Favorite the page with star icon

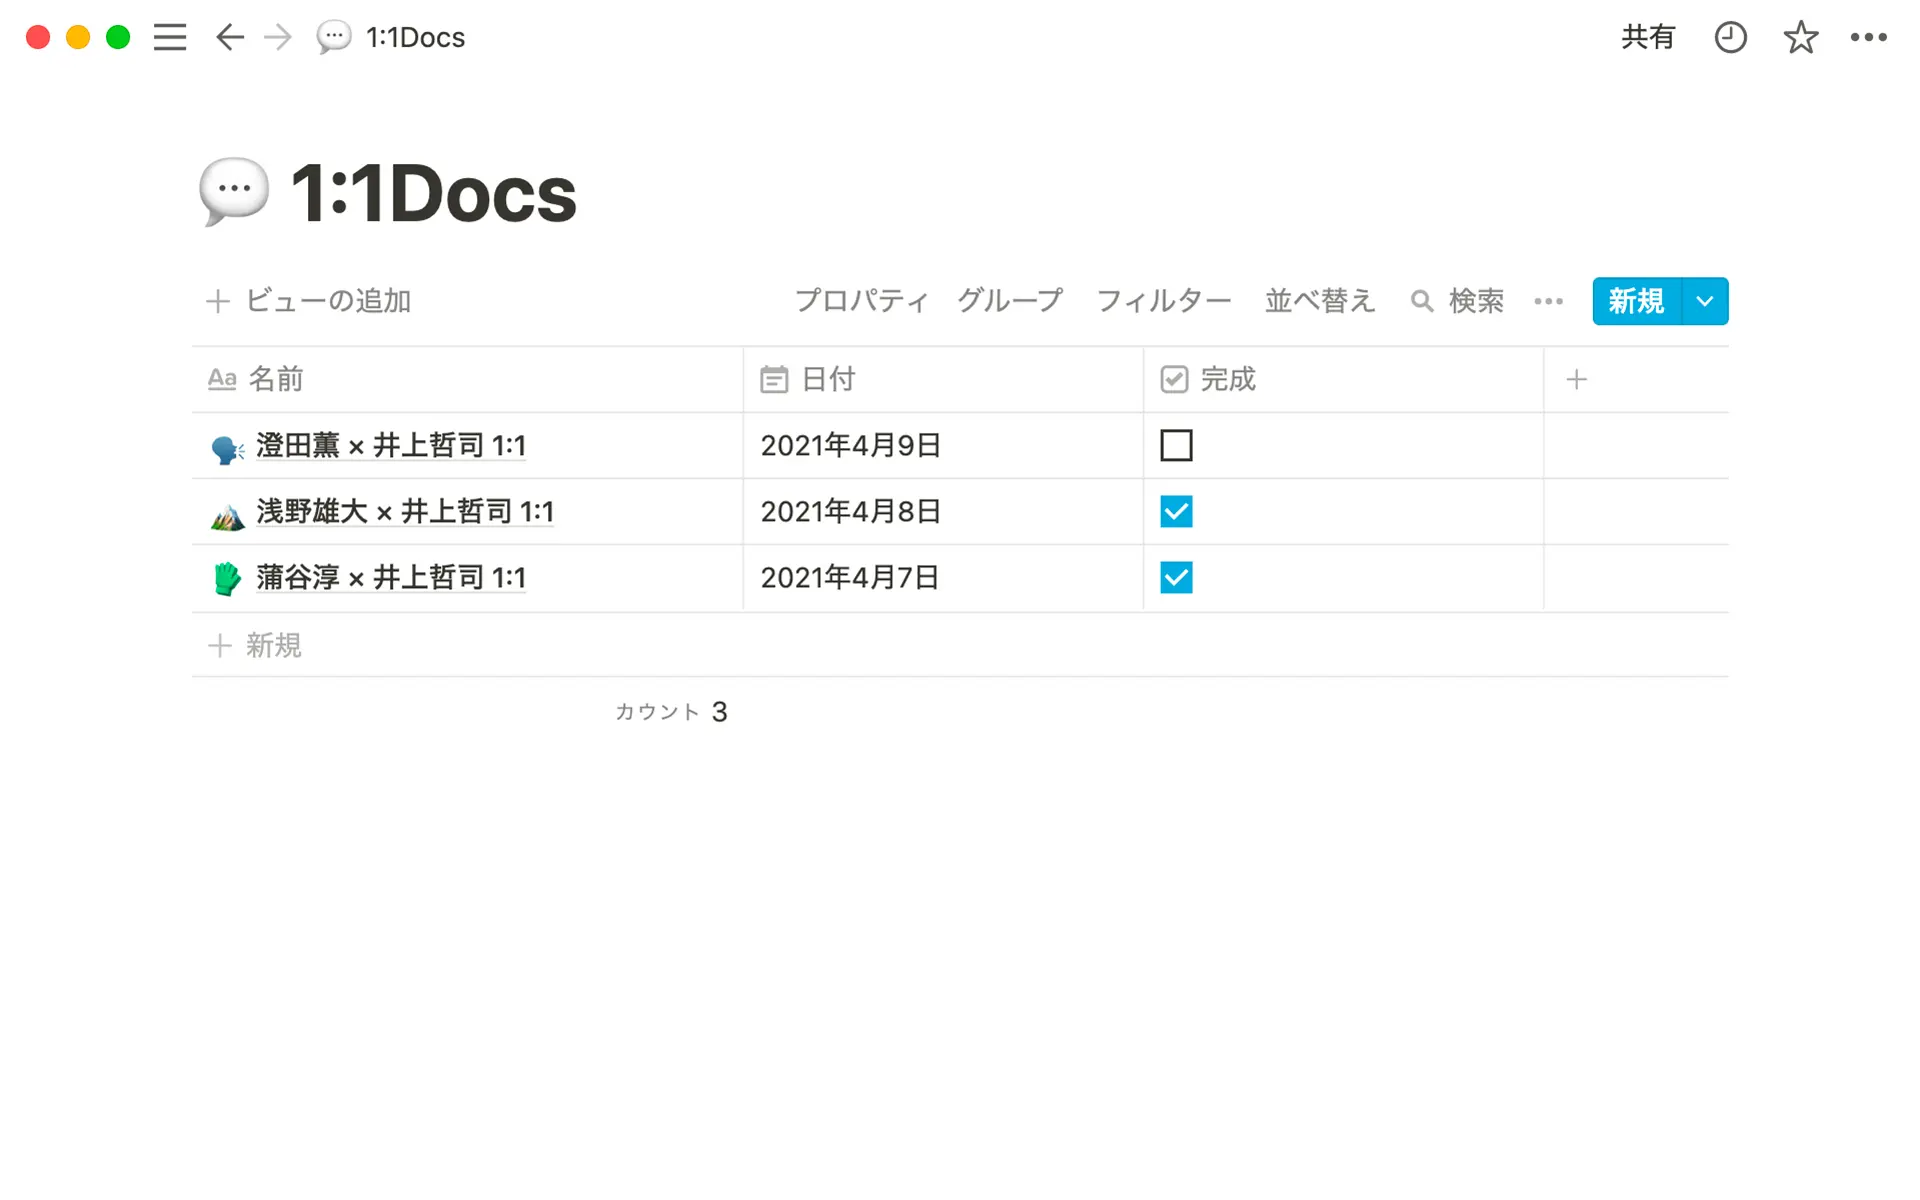(1800, 38)
